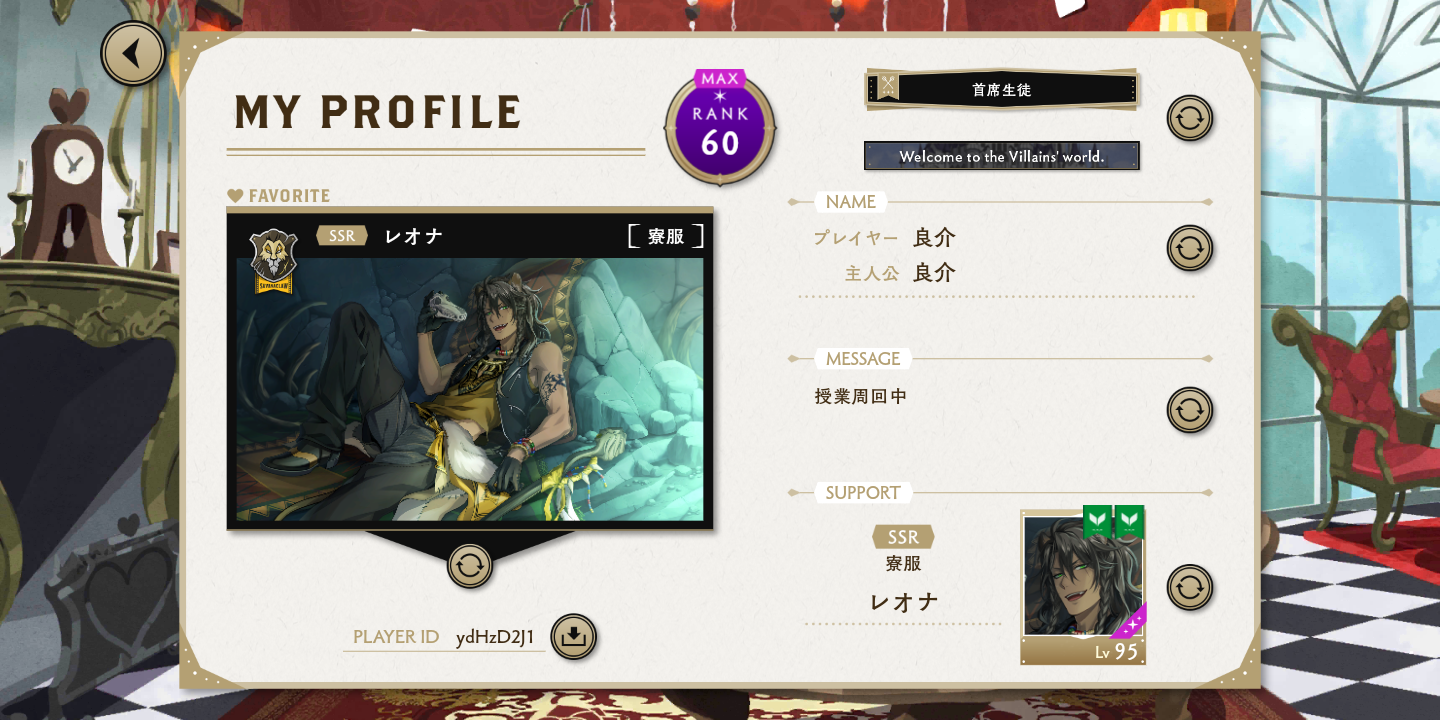Edit player name via refresh icon
The height and width of the screenshot is (720, 1440).
coord(1190,248)
